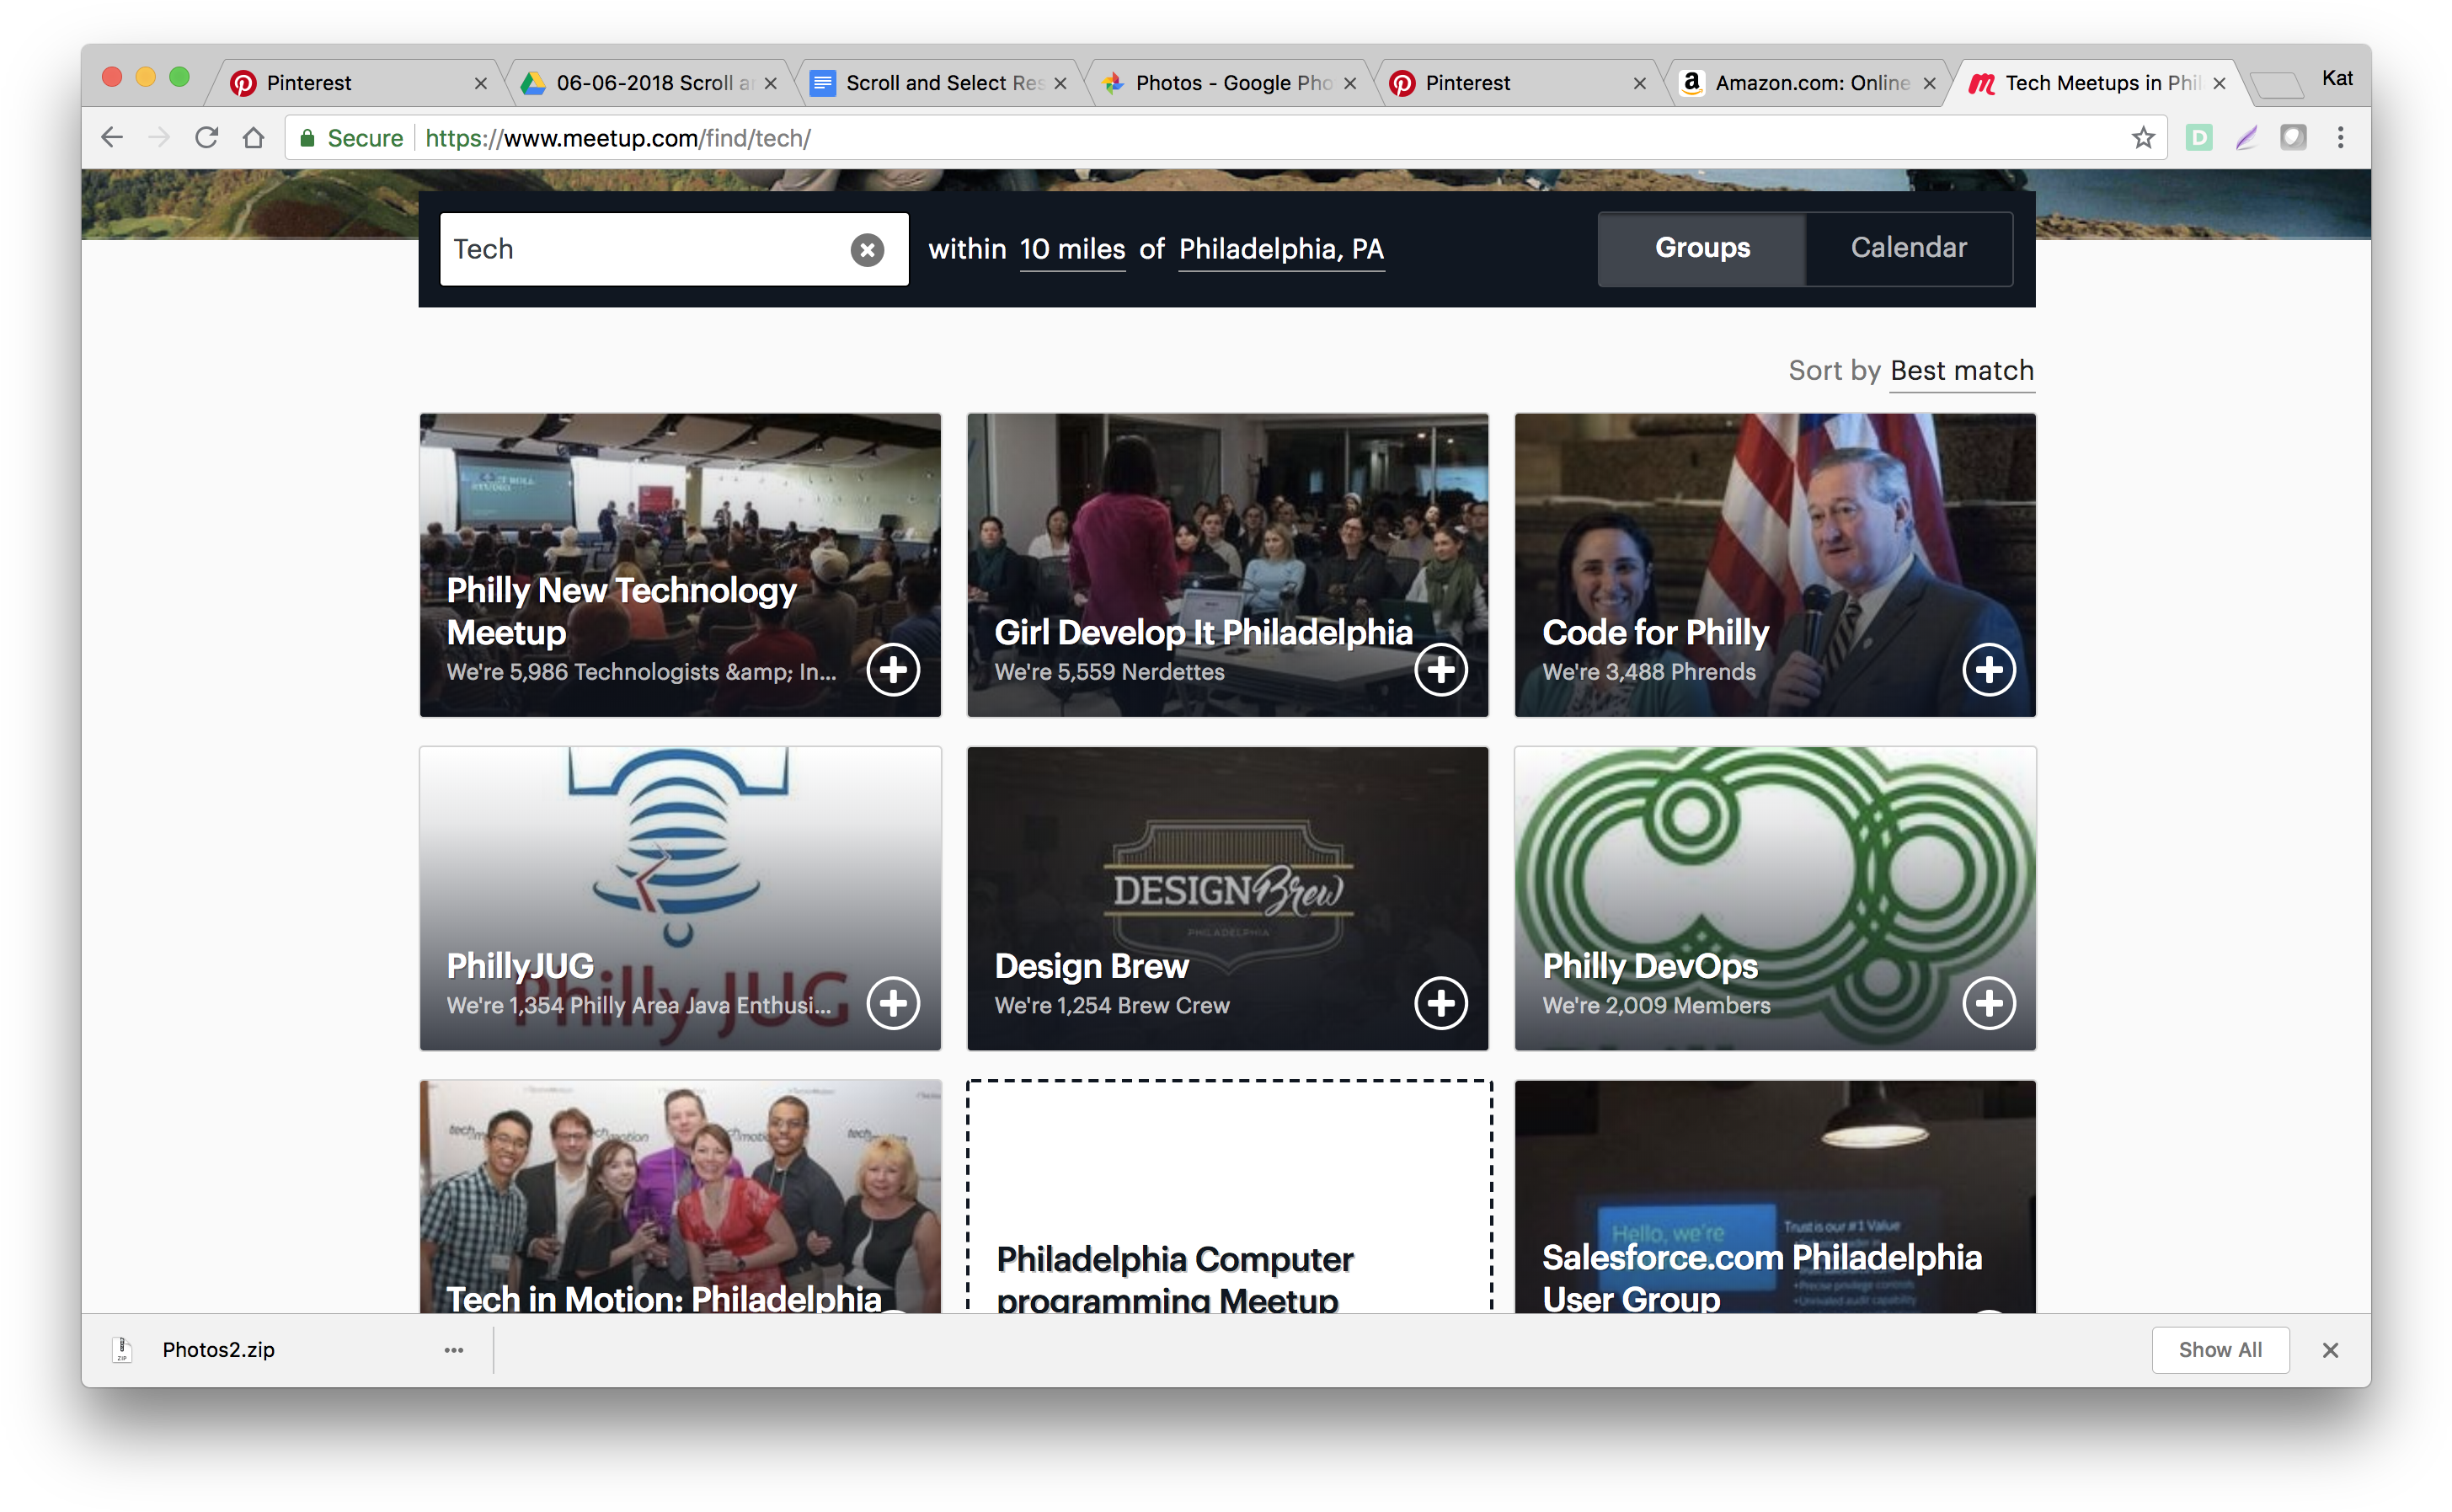The image size is (2452, 1512).
Task: Change the distance from 10 miles
Action: 1071,249
